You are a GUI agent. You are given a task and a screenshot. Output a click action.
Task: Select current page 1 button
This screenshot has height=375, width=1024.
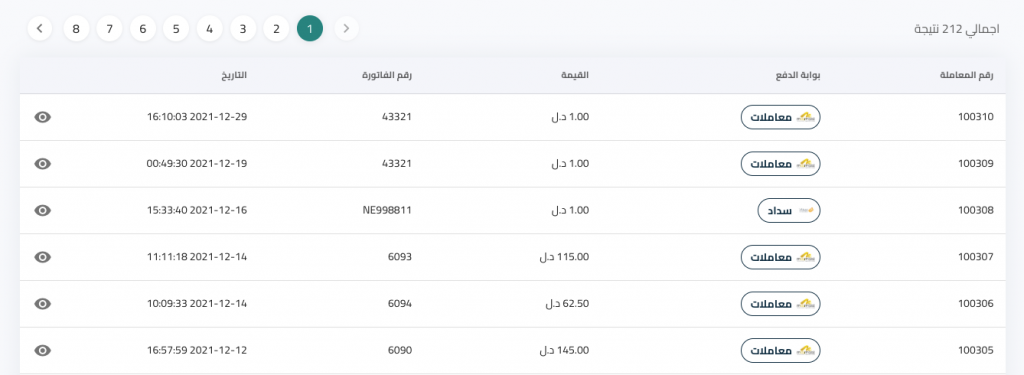pyautogui.click(x=310, y=29)
